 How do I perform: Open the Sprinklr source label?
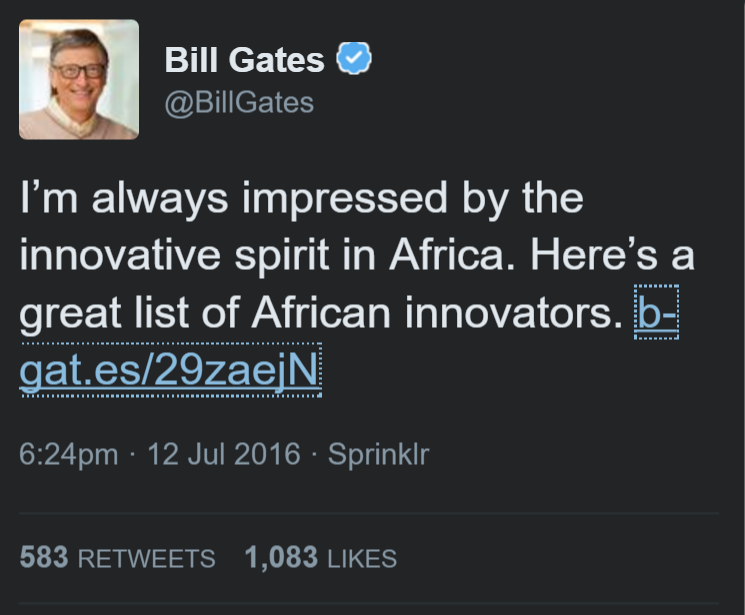coord(379,454)
